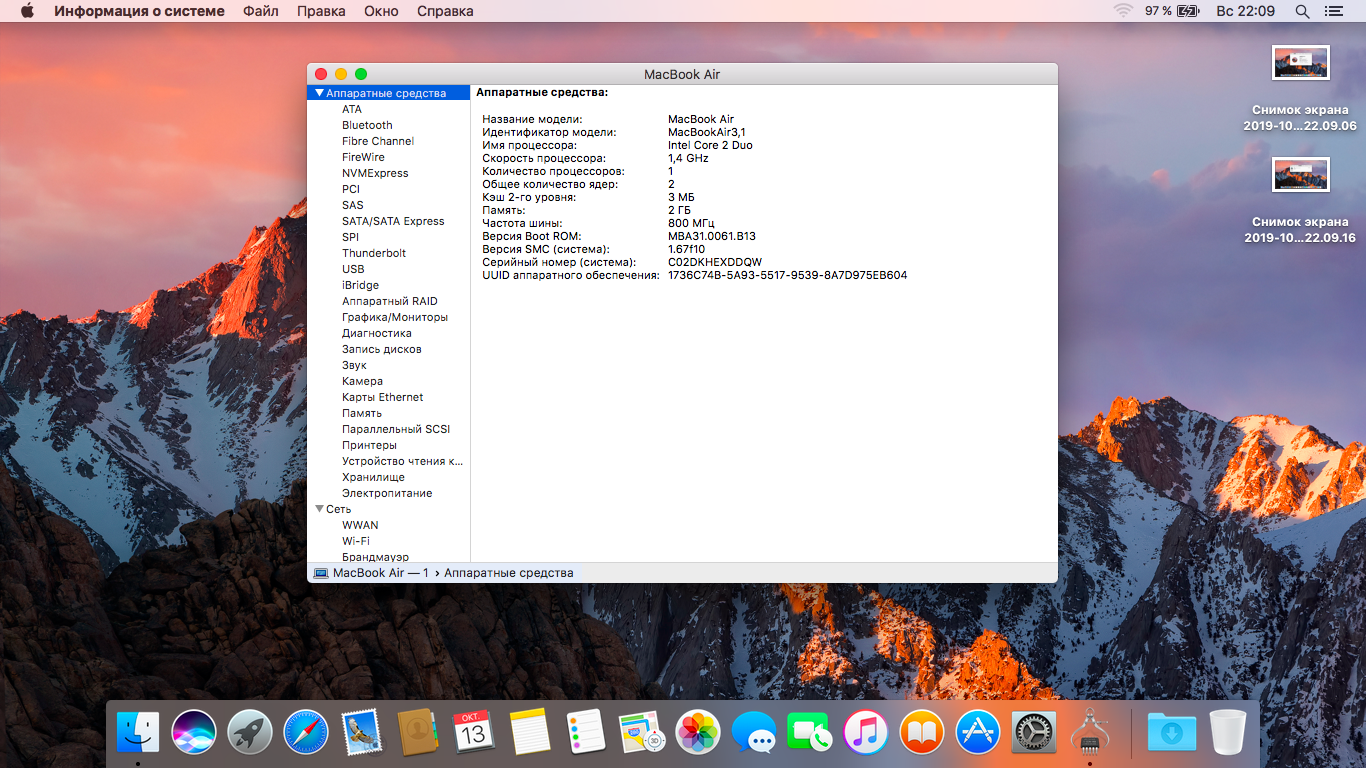This screenshot has width=1366, height=768.
Task: Open the Apple menu
Action: (x=27, y=11)
